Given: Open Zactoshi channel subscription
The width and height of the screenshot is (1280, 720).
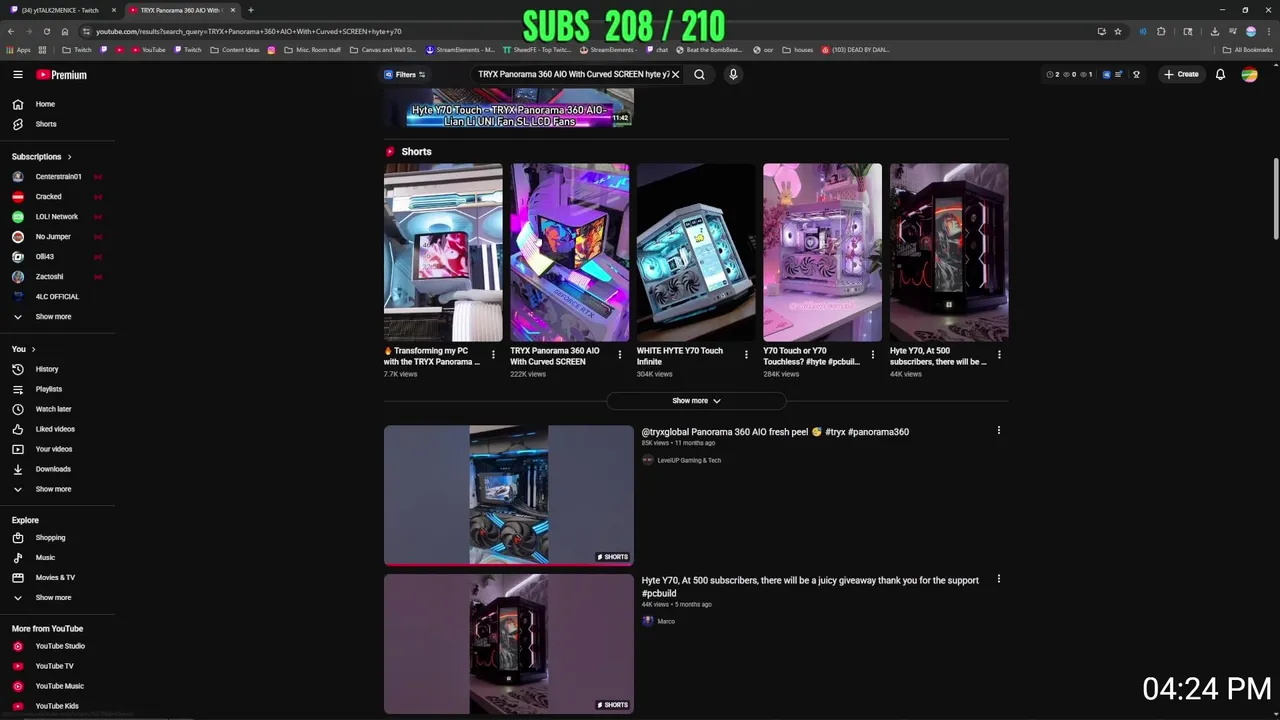Looking at the screenshot, I should point(58,277).
